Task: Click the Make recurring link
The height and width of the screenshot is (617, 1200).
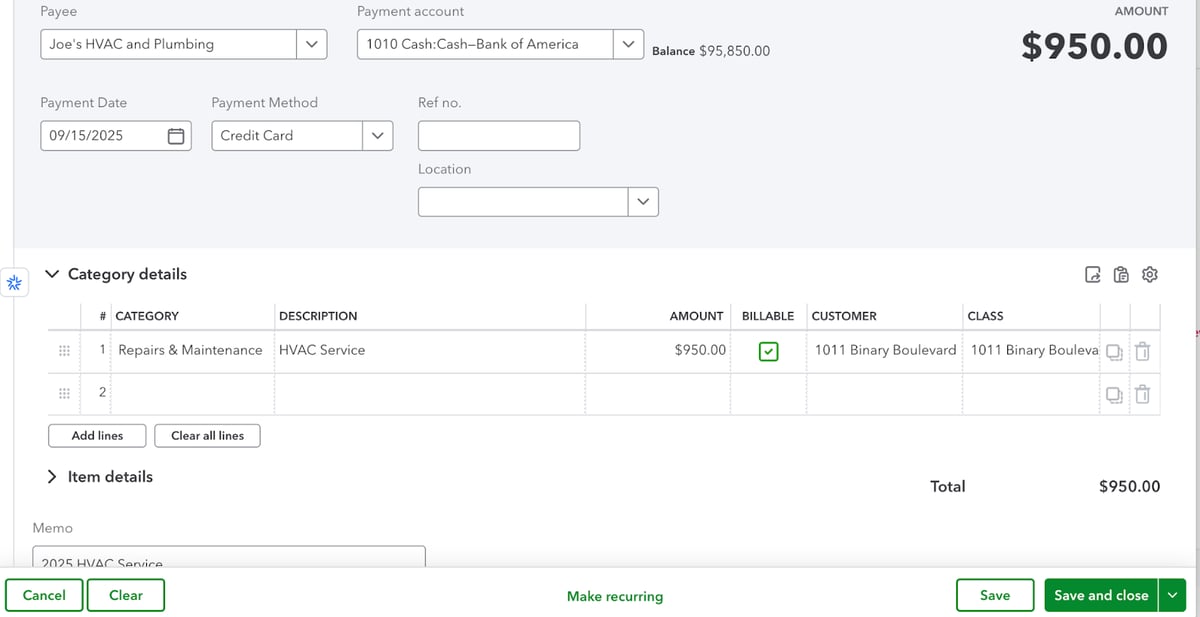Action: tap(614, 596)
